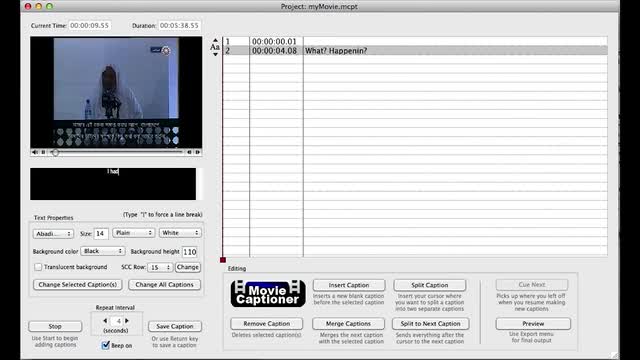The height and width of the screenshot is (360, 640).
Task: Open the White text color dropdown
Action: tap(180, 233)
